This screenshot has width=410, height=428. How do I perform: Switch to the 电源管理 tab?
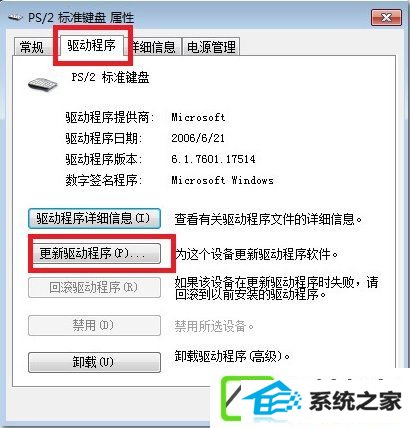pyautogui.click(x=211, y=47)
